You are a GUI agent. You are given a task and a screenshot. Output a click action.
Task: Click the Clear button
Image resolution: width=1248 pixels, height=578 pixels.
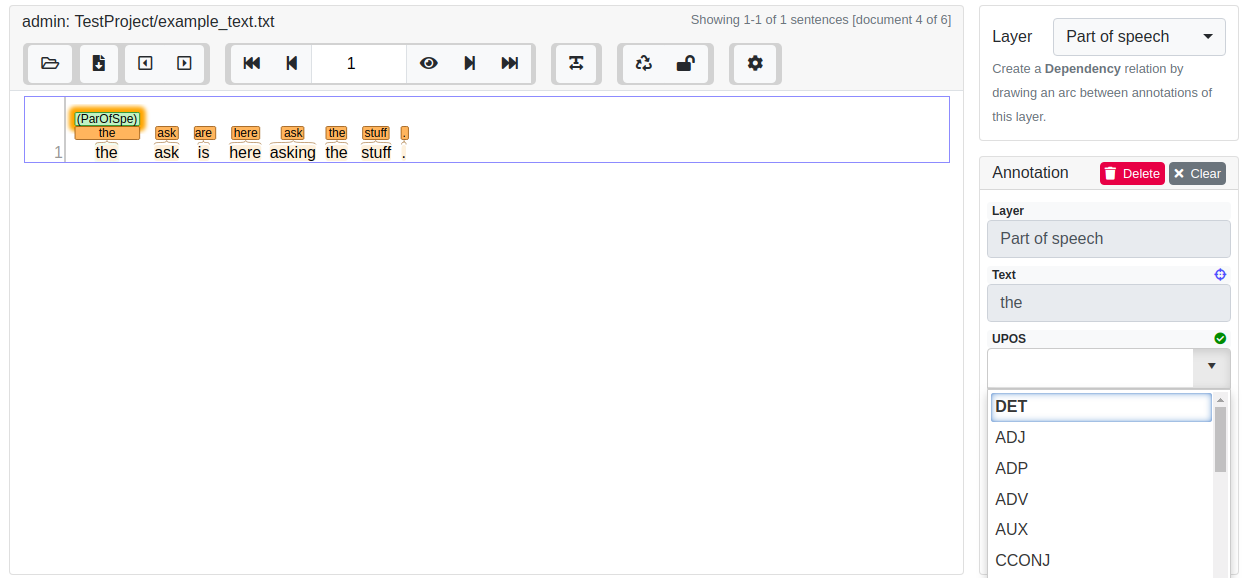1197,174
